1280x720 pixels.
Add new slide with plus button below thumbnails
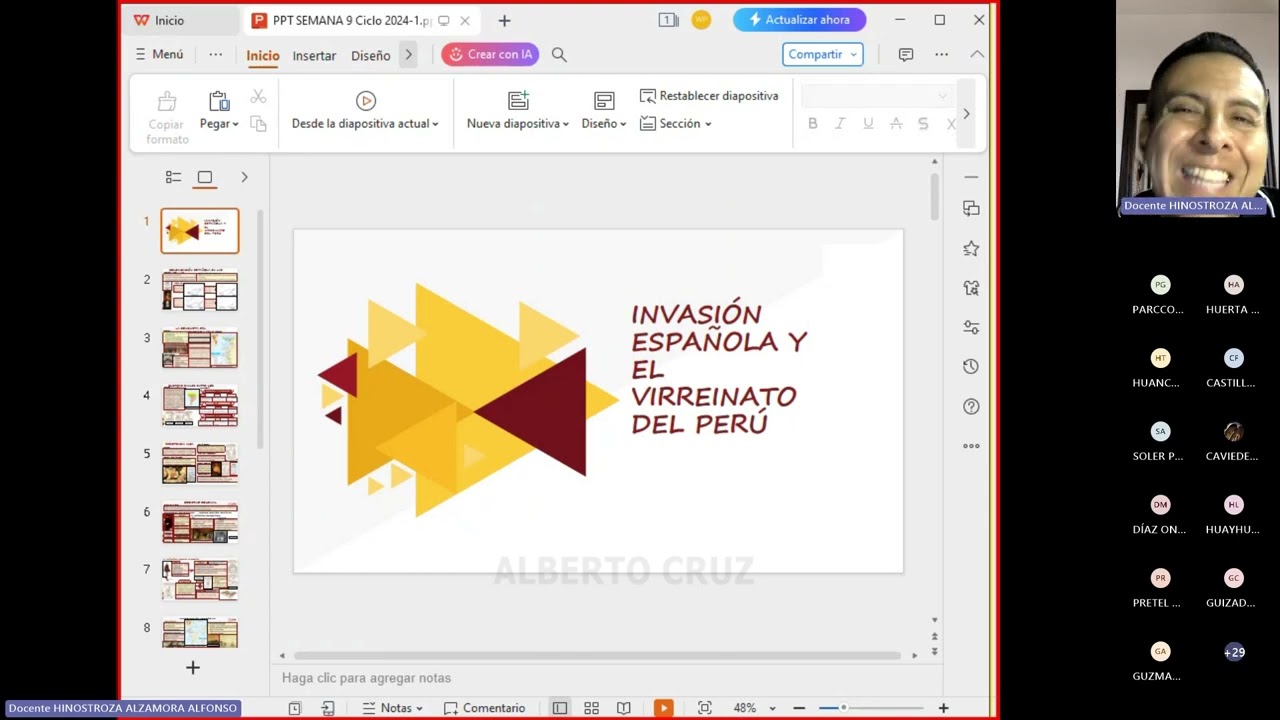(x=193, y=667)
